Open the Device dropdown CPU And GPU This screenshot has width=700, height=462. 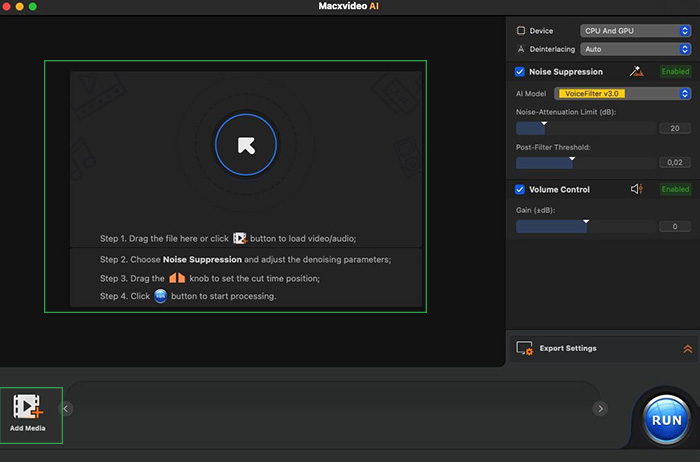point(635,31)
